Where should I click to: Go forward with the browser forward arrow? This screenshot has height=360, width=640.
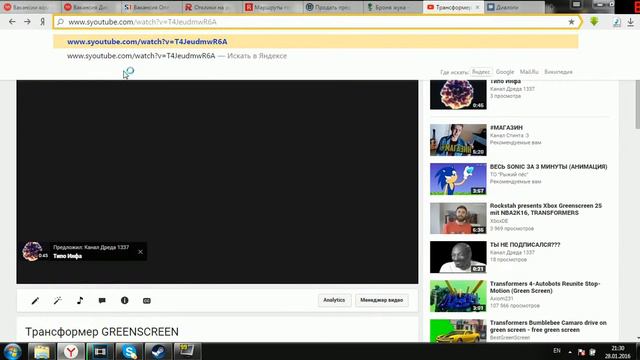click(27, 22)
